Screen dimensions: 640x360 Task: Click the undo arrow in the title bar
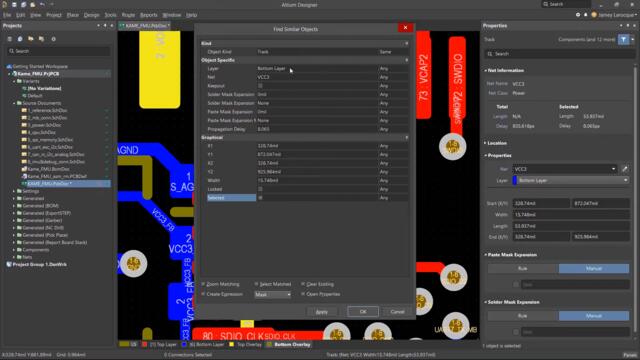(42, 4)
